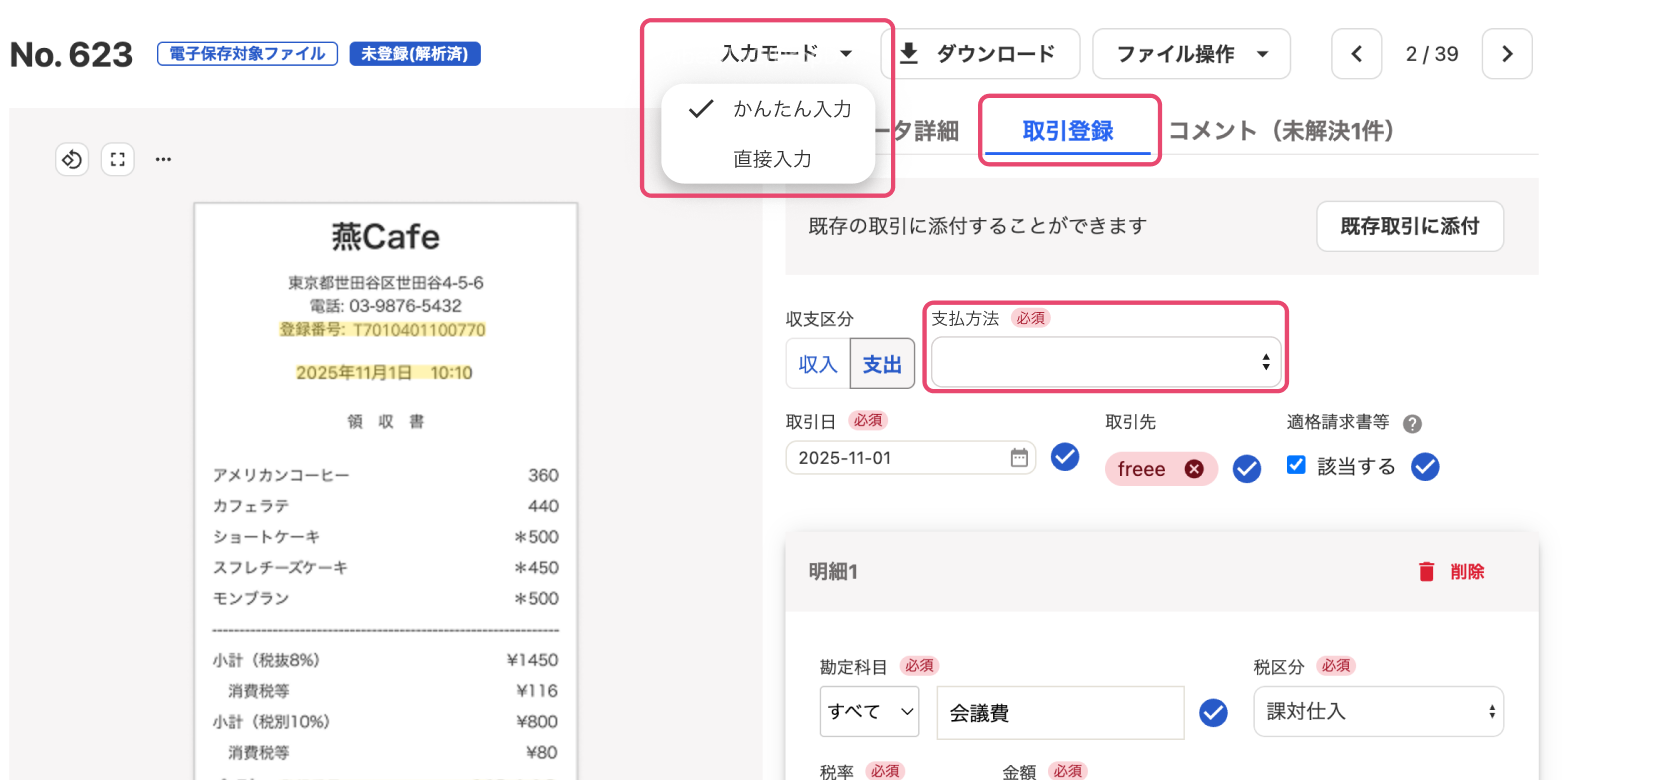This screenshot has height=780, width=1654.
Task: Click the ダウンロード button
Action: [x=980, y=54]
